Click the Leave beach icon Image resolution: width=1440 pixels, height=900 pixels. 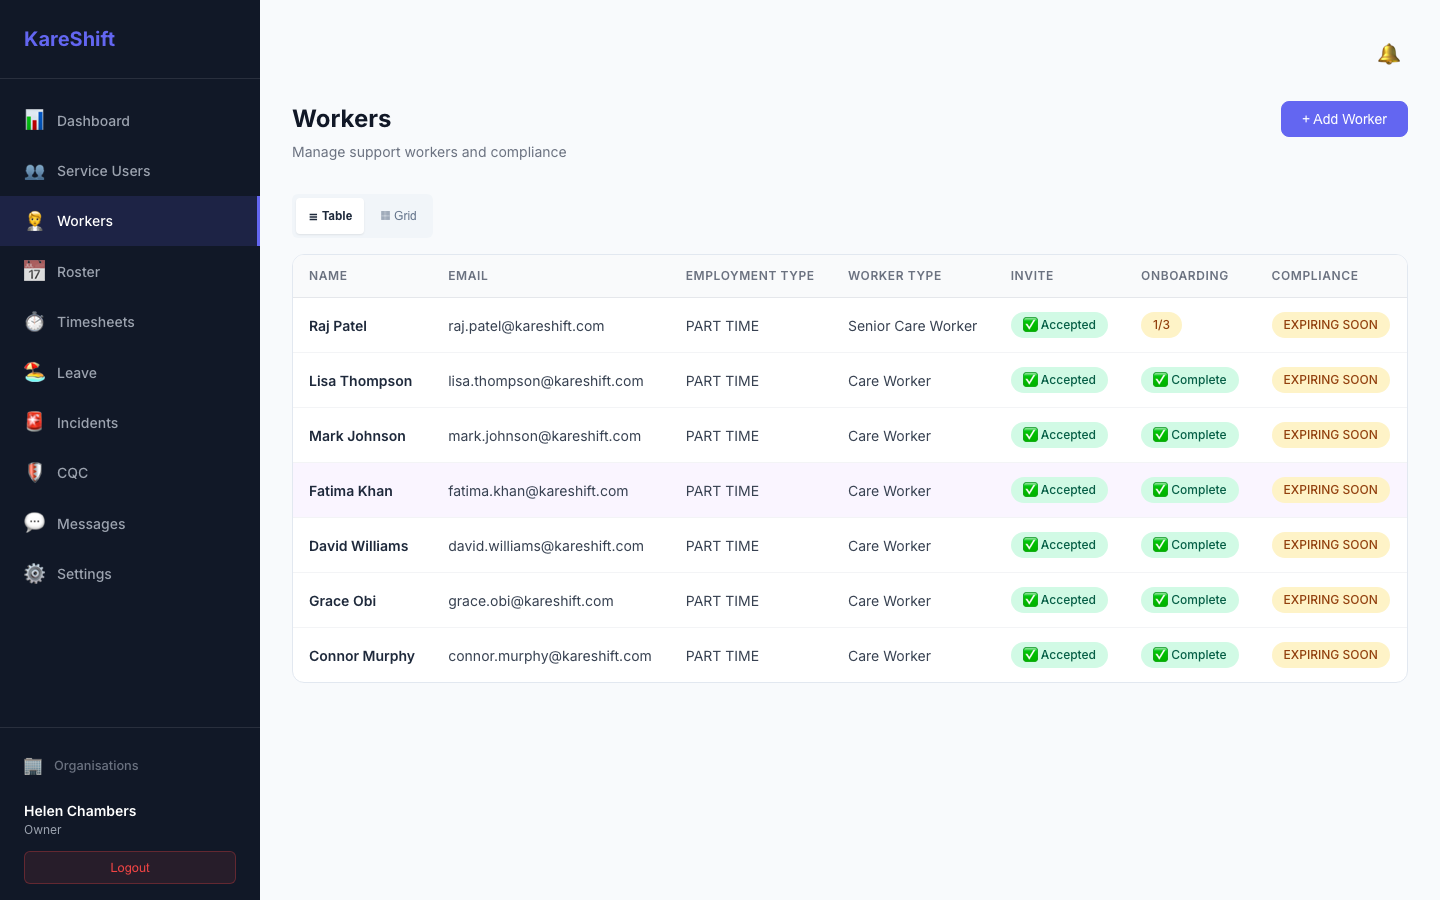click(34, 372)
